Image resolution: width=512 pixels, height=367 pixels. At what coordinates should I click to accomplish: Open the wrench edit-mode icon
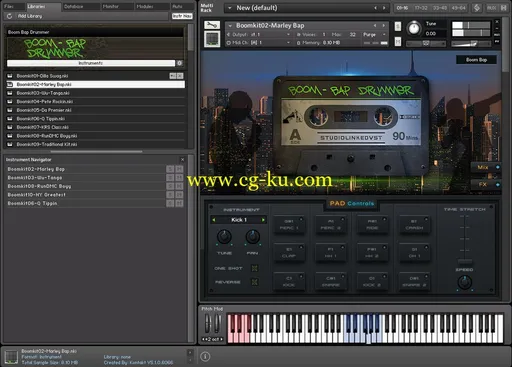tap(212, 25)
